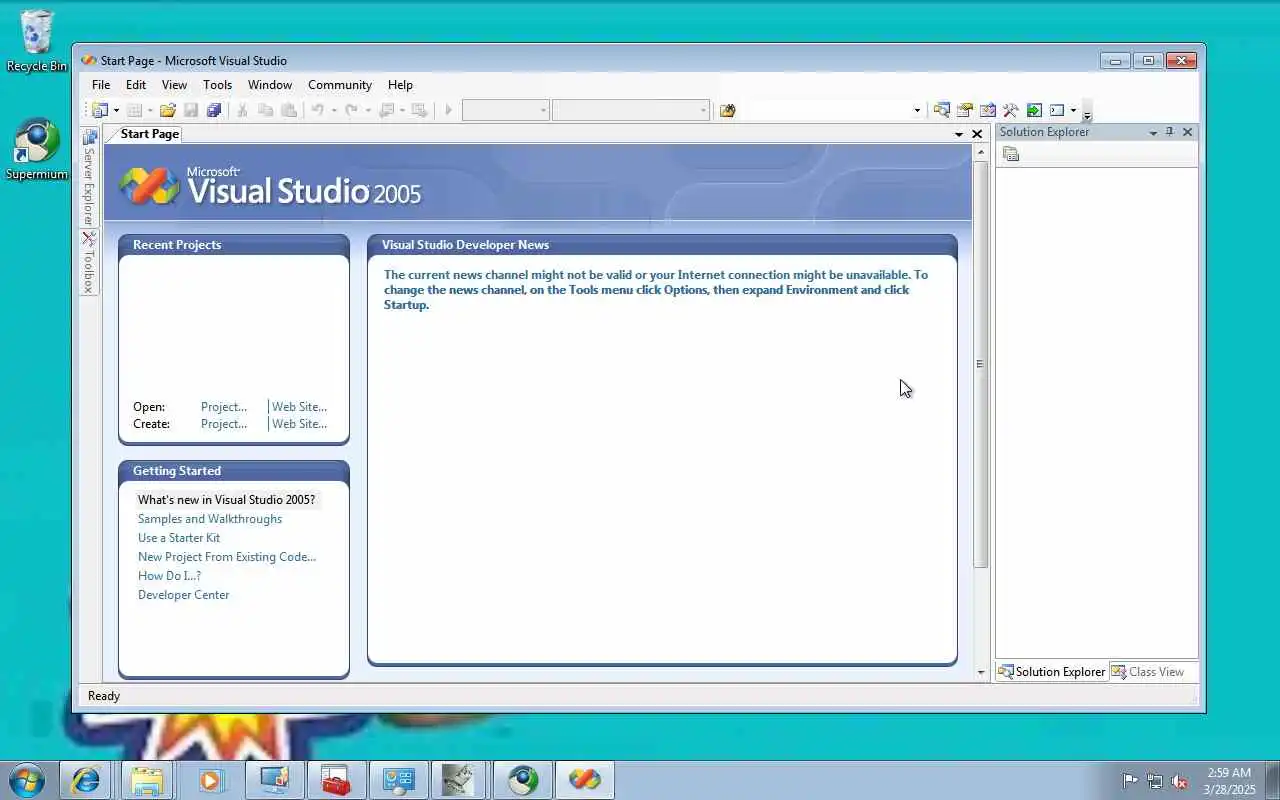Expand the New Project dropdown arrow
This screenshot has width=1280, height=800.
click(x=116, y=110)
